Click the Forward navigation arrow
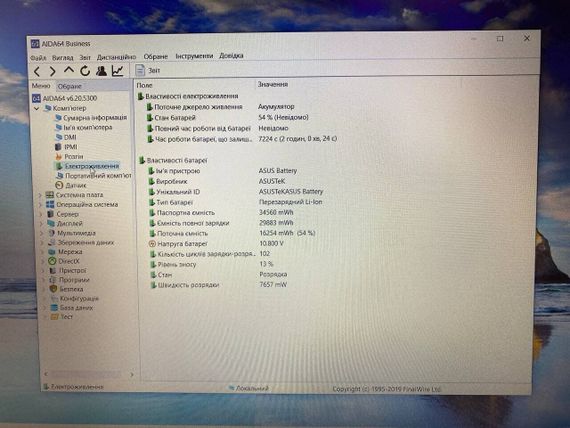Screen dimensions: 570x428 tap(52, 71)
